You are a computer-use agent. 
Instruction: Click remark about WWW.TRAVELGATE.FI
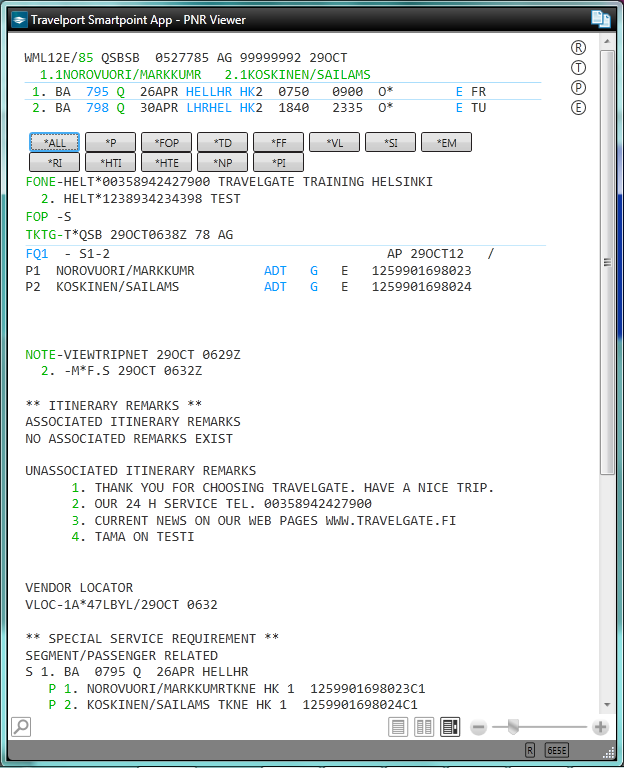pos(275,520)
